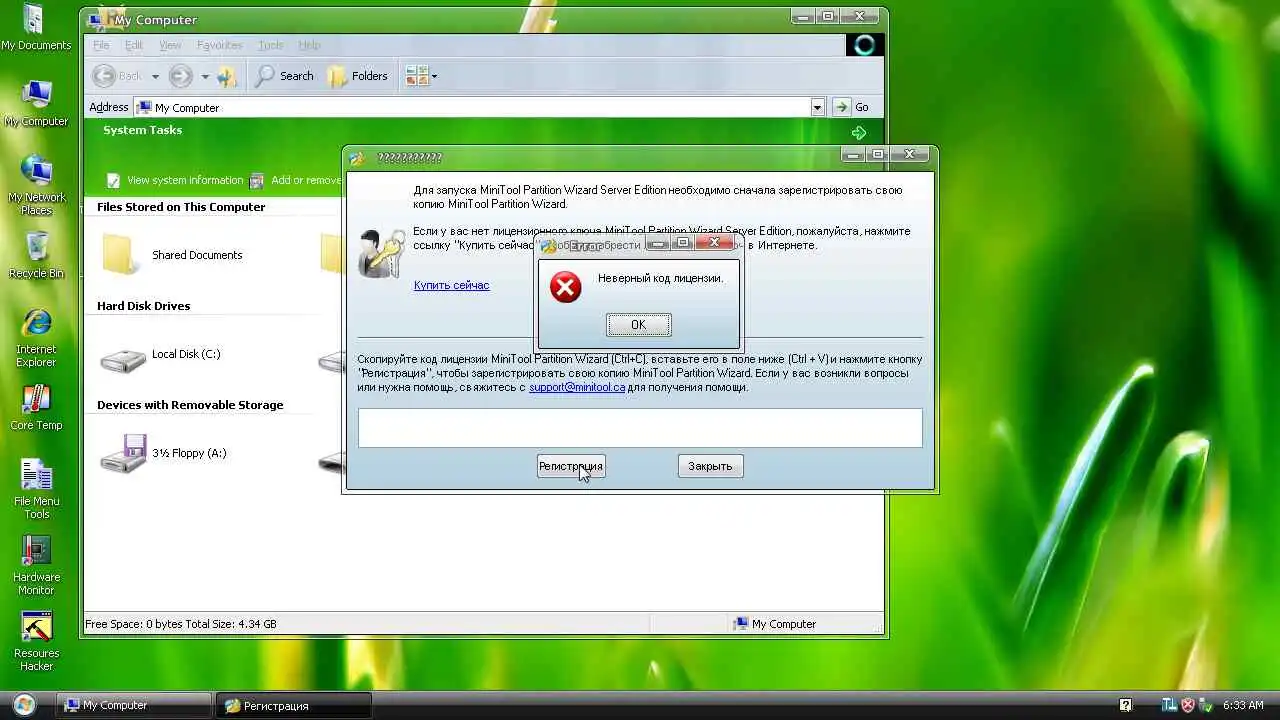
Task: Click support@minitool.ca email link
Action: (x=577, y=387)
